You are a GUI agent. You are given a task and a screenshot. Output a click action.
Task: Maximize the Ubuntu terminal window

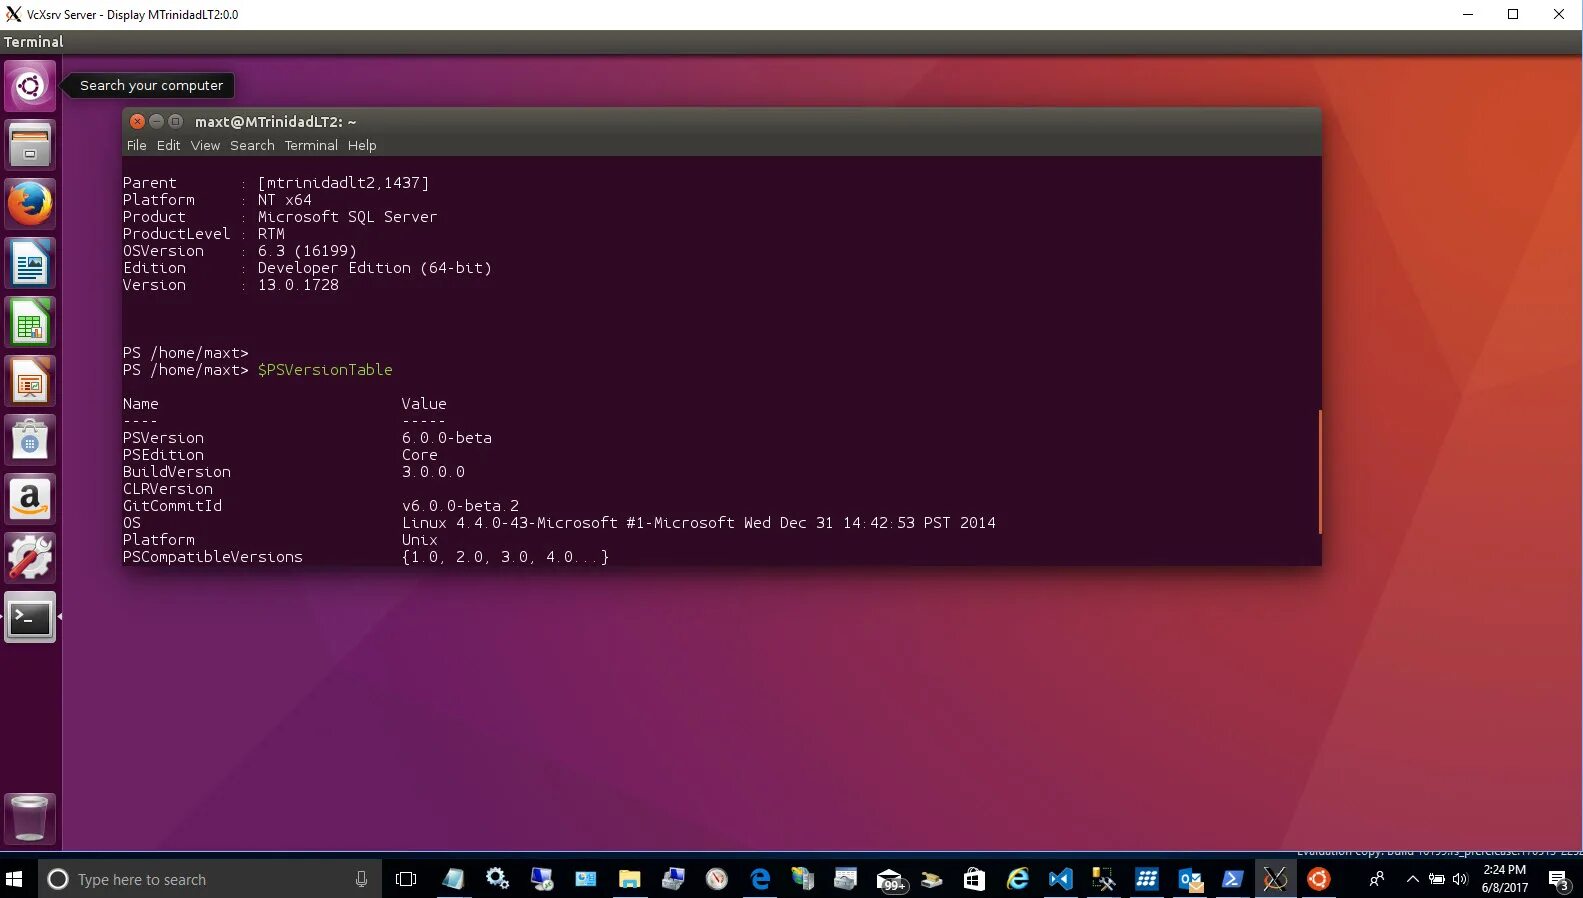click(175, 121)
